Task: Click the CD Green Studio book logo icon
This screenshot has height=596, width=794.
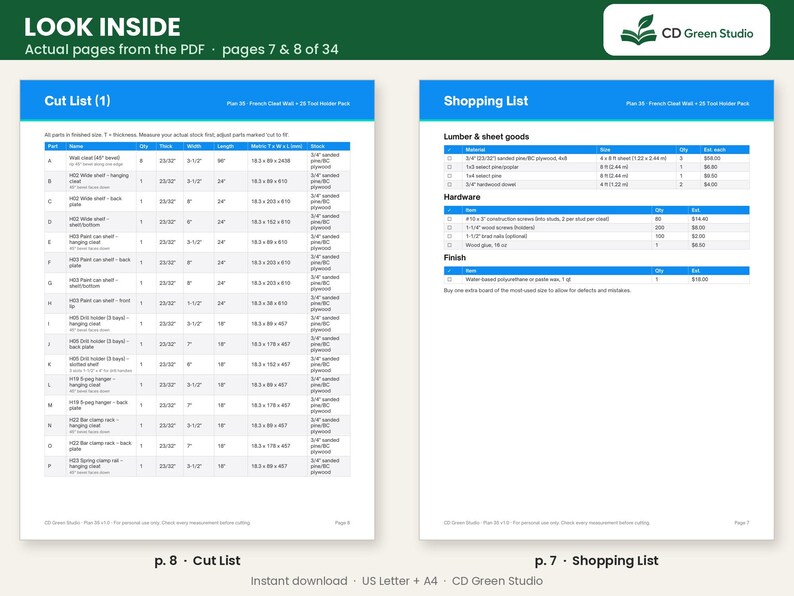Action: pyautogui.click(x=639, y=30)
